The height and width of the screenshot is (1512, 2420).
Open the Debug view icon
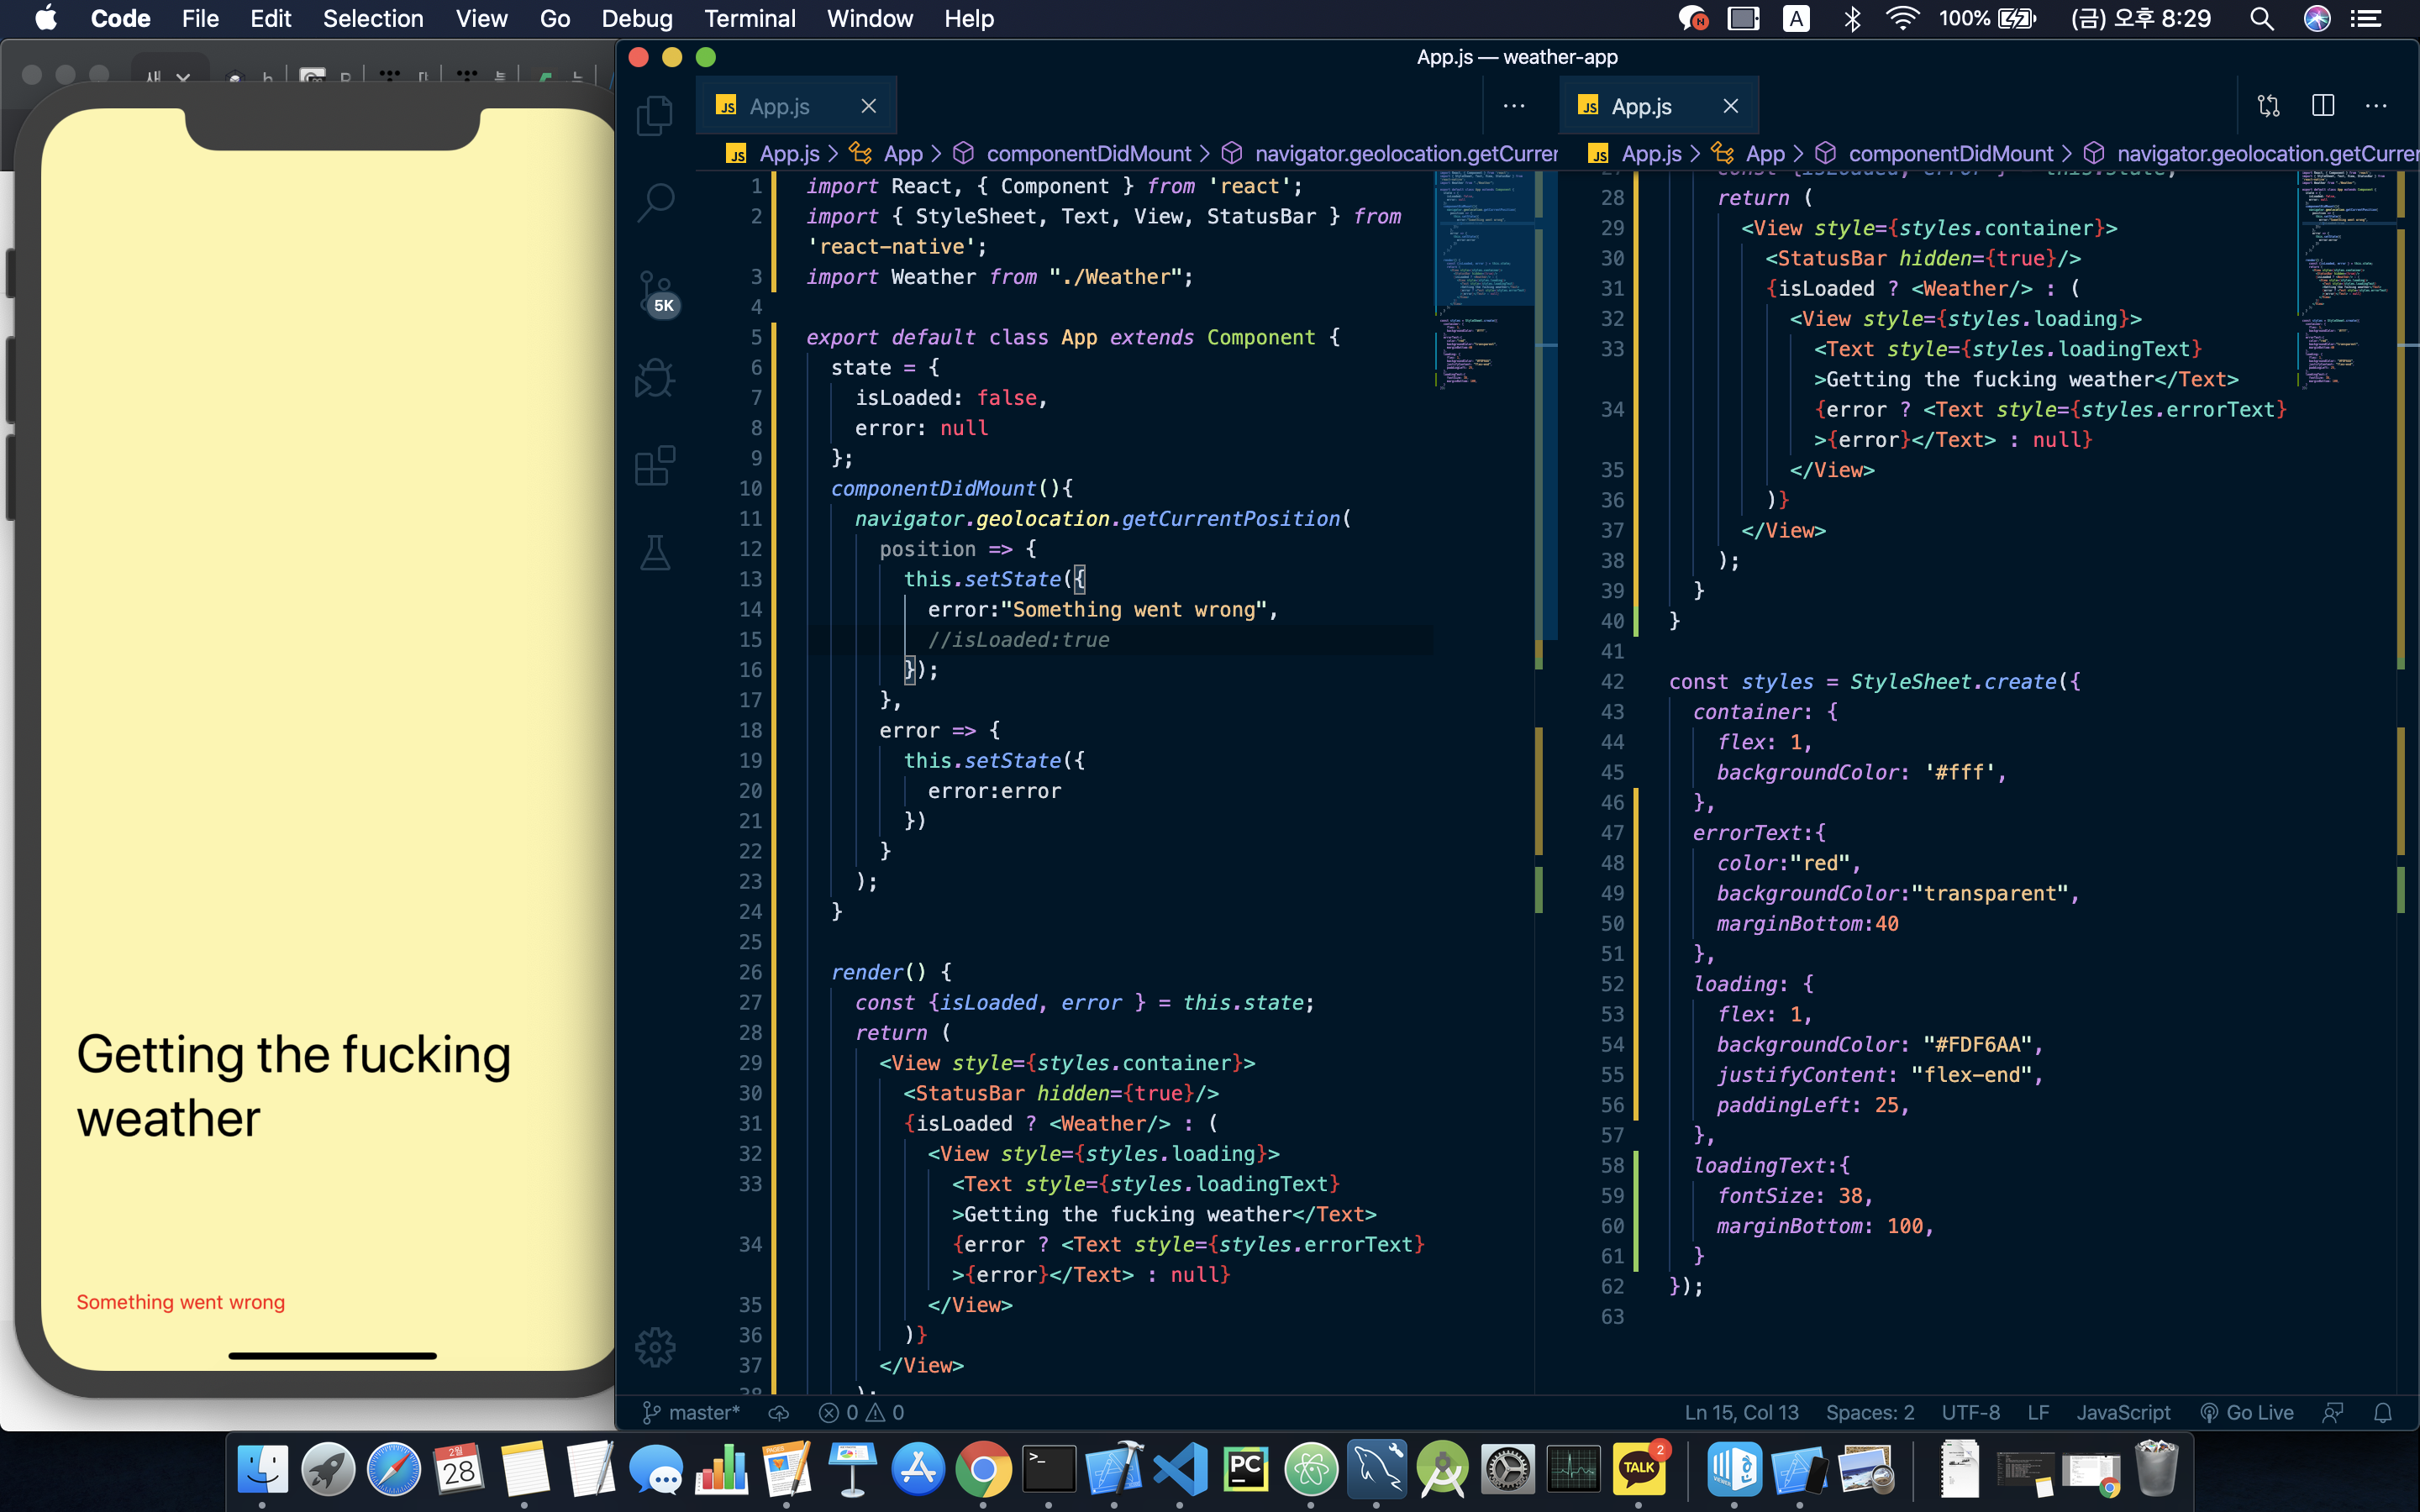coord(655,378)
